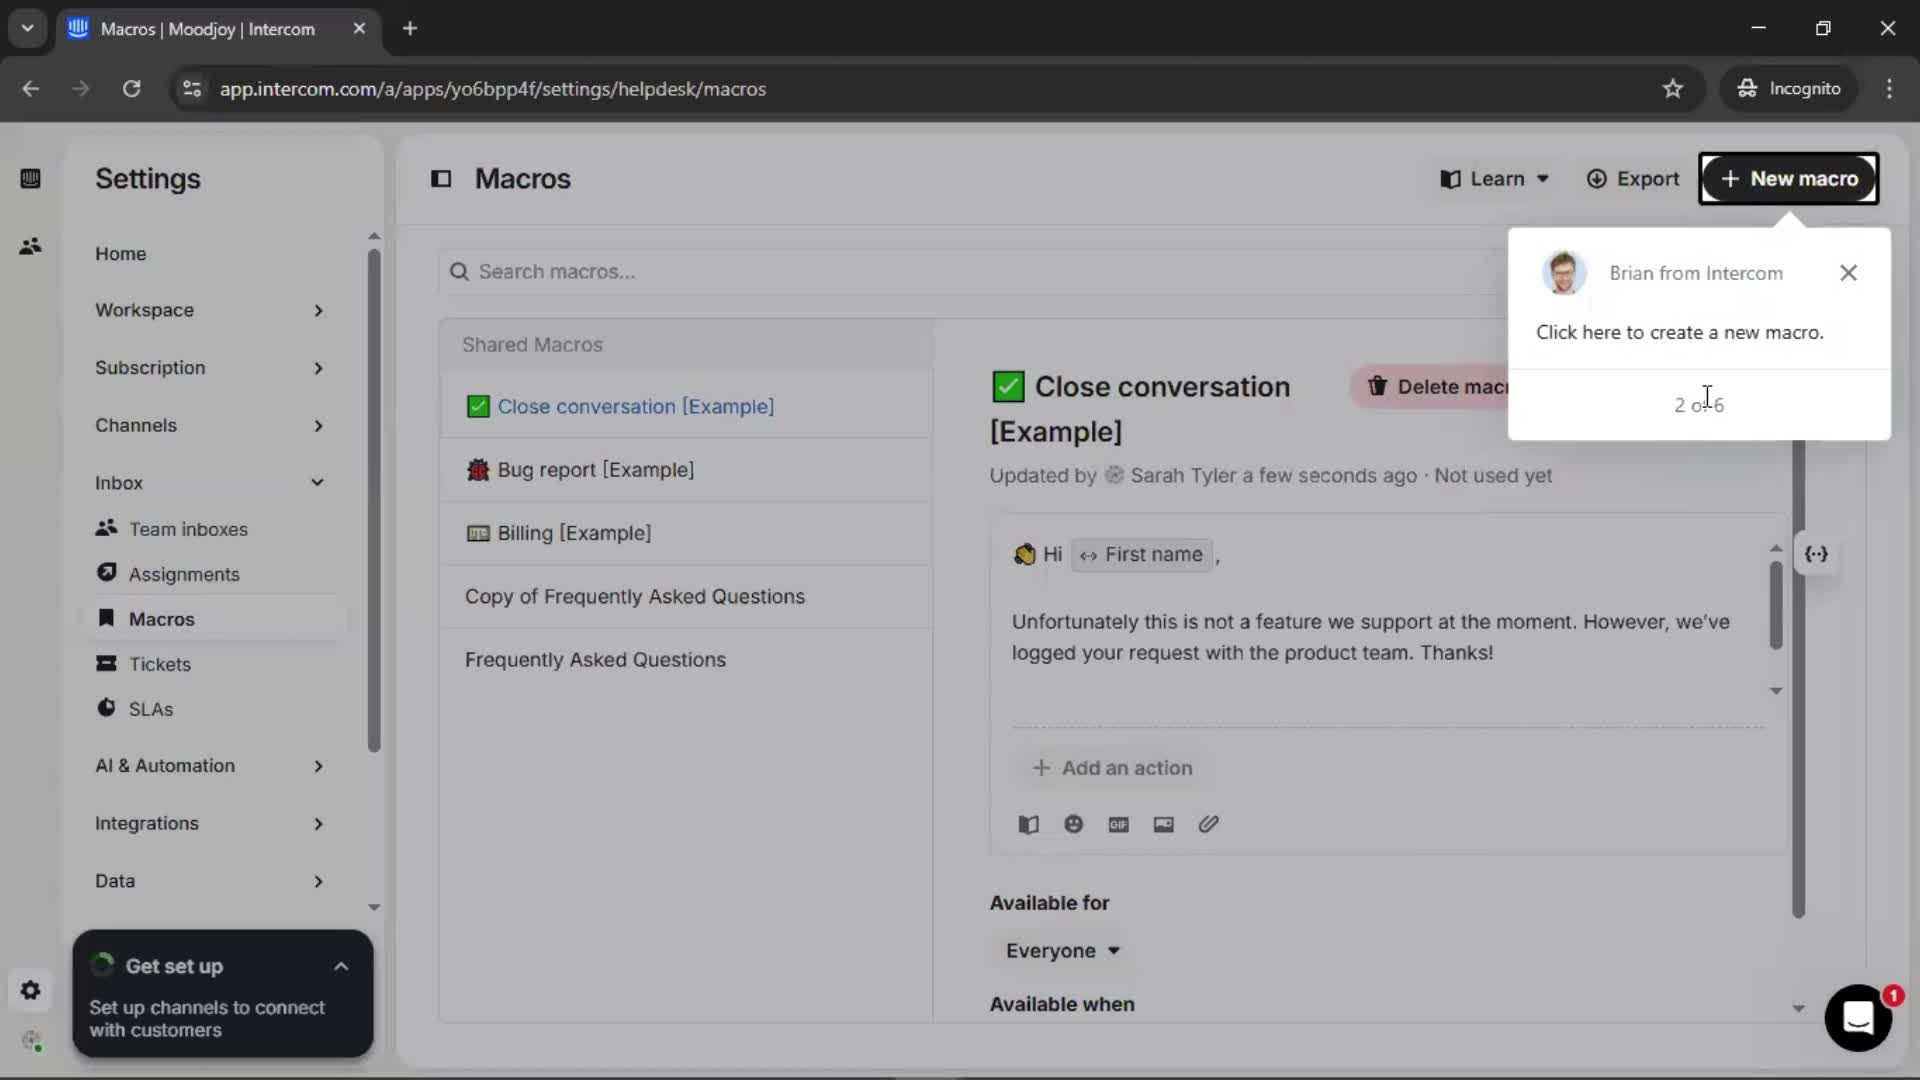Click the settings sidebar scrollbar
Viewport: 1920px width, 1080px height.
(x=374, y=500)
